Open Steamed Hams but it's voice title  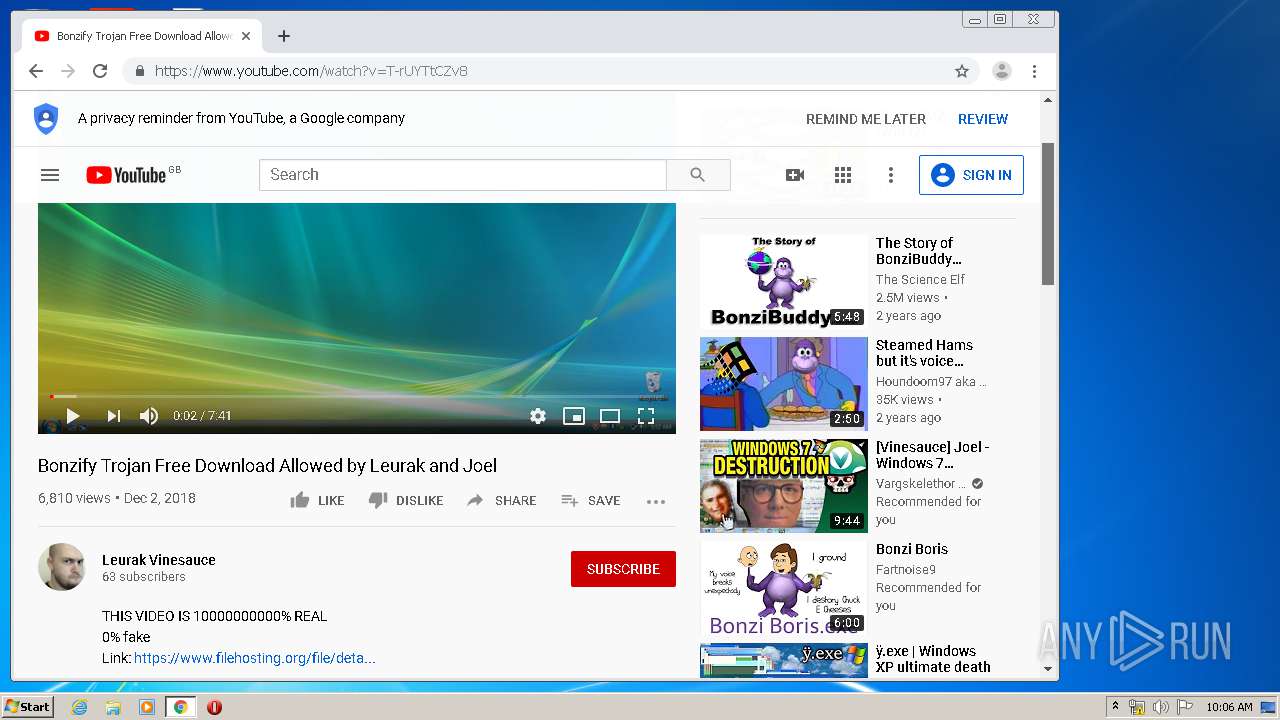pos(924,353)
